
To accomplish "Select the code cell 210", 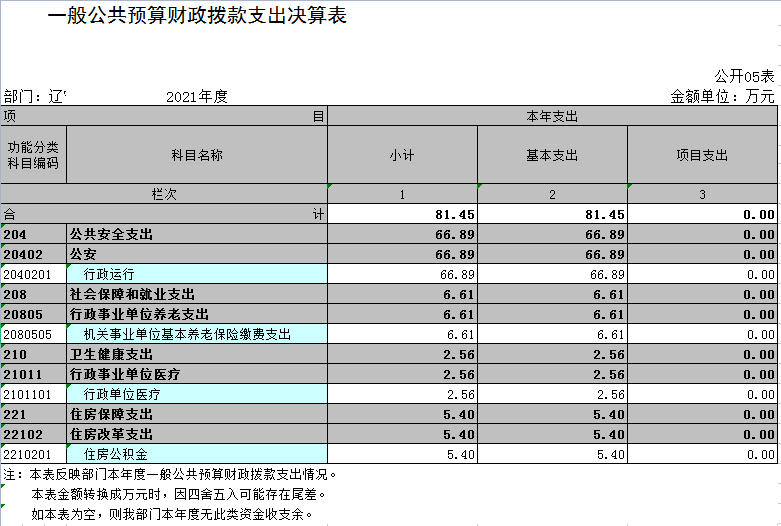I will coord(33,354).
